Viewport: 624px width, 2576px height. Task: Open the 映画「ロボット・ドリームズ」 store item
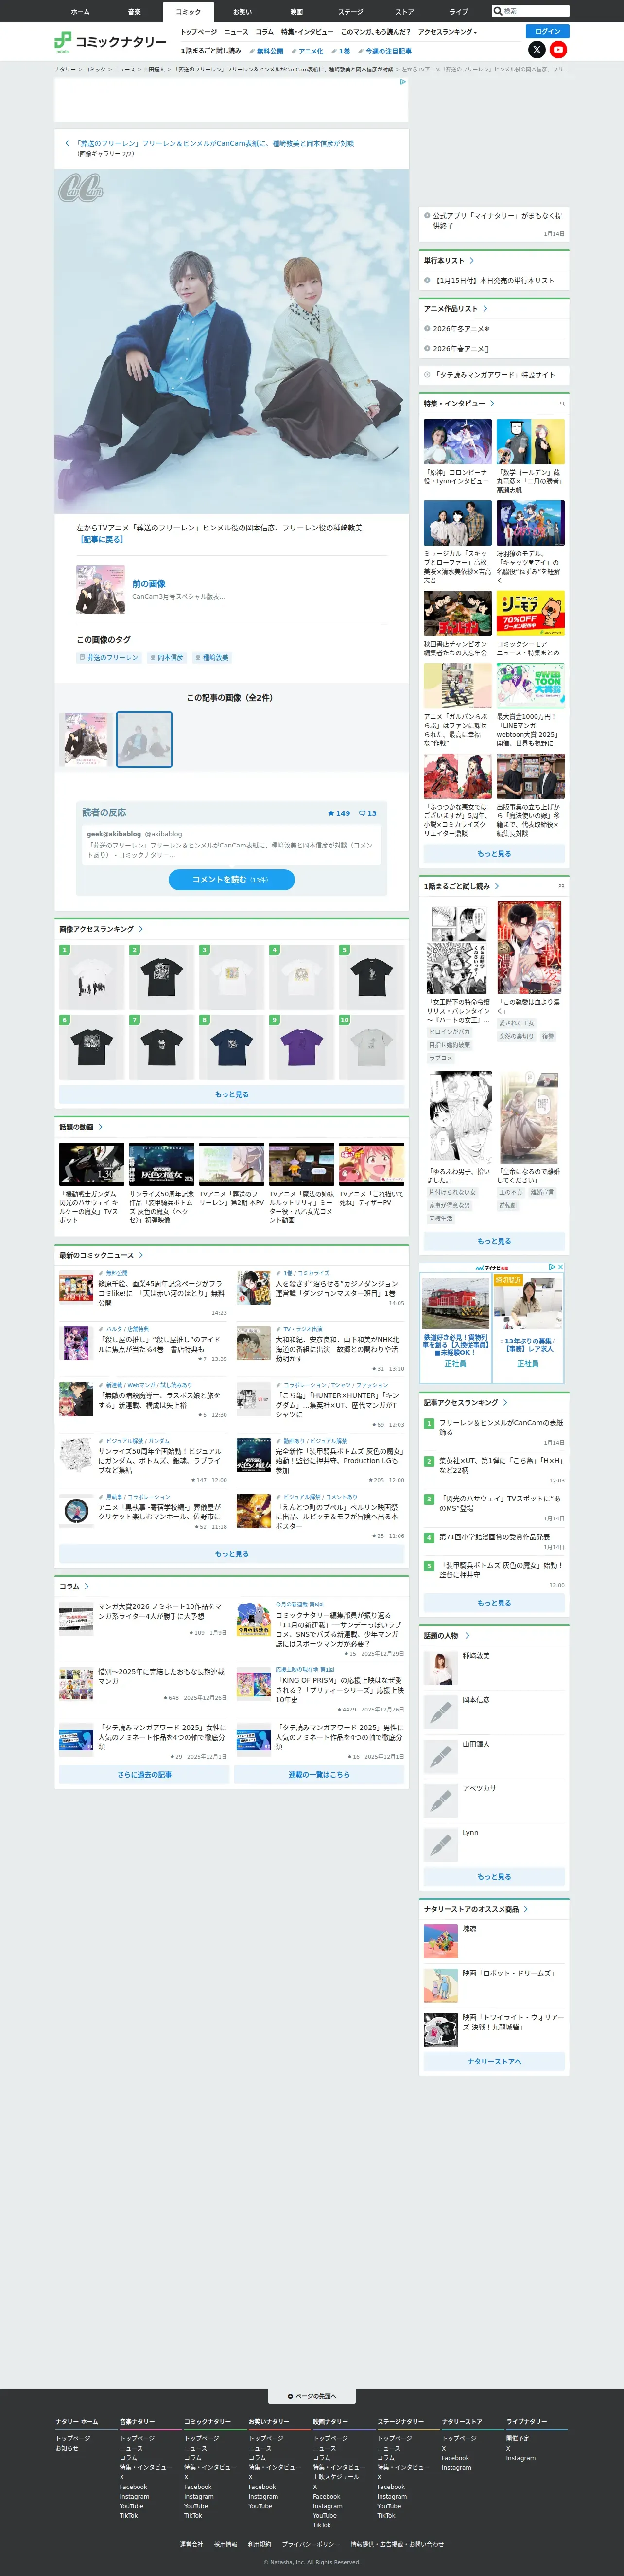pyautogui.click(x=494, y=1985)
